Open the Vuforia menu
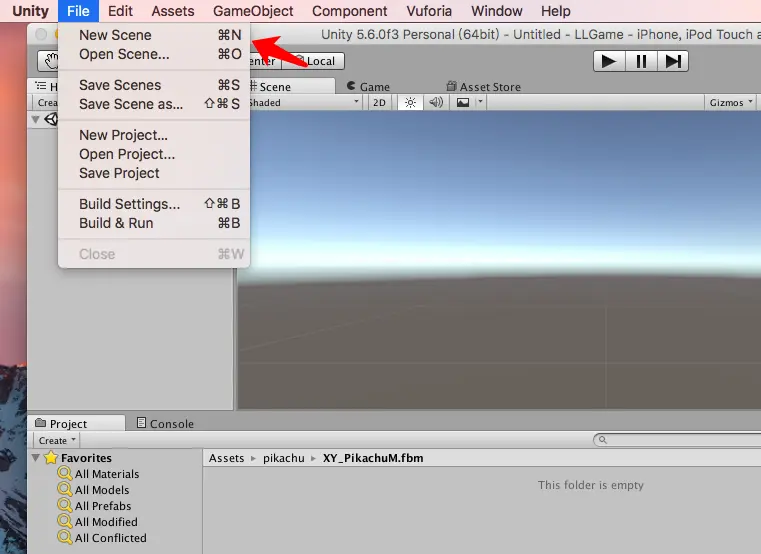The image size is (761, 554). tap(429, 11)
